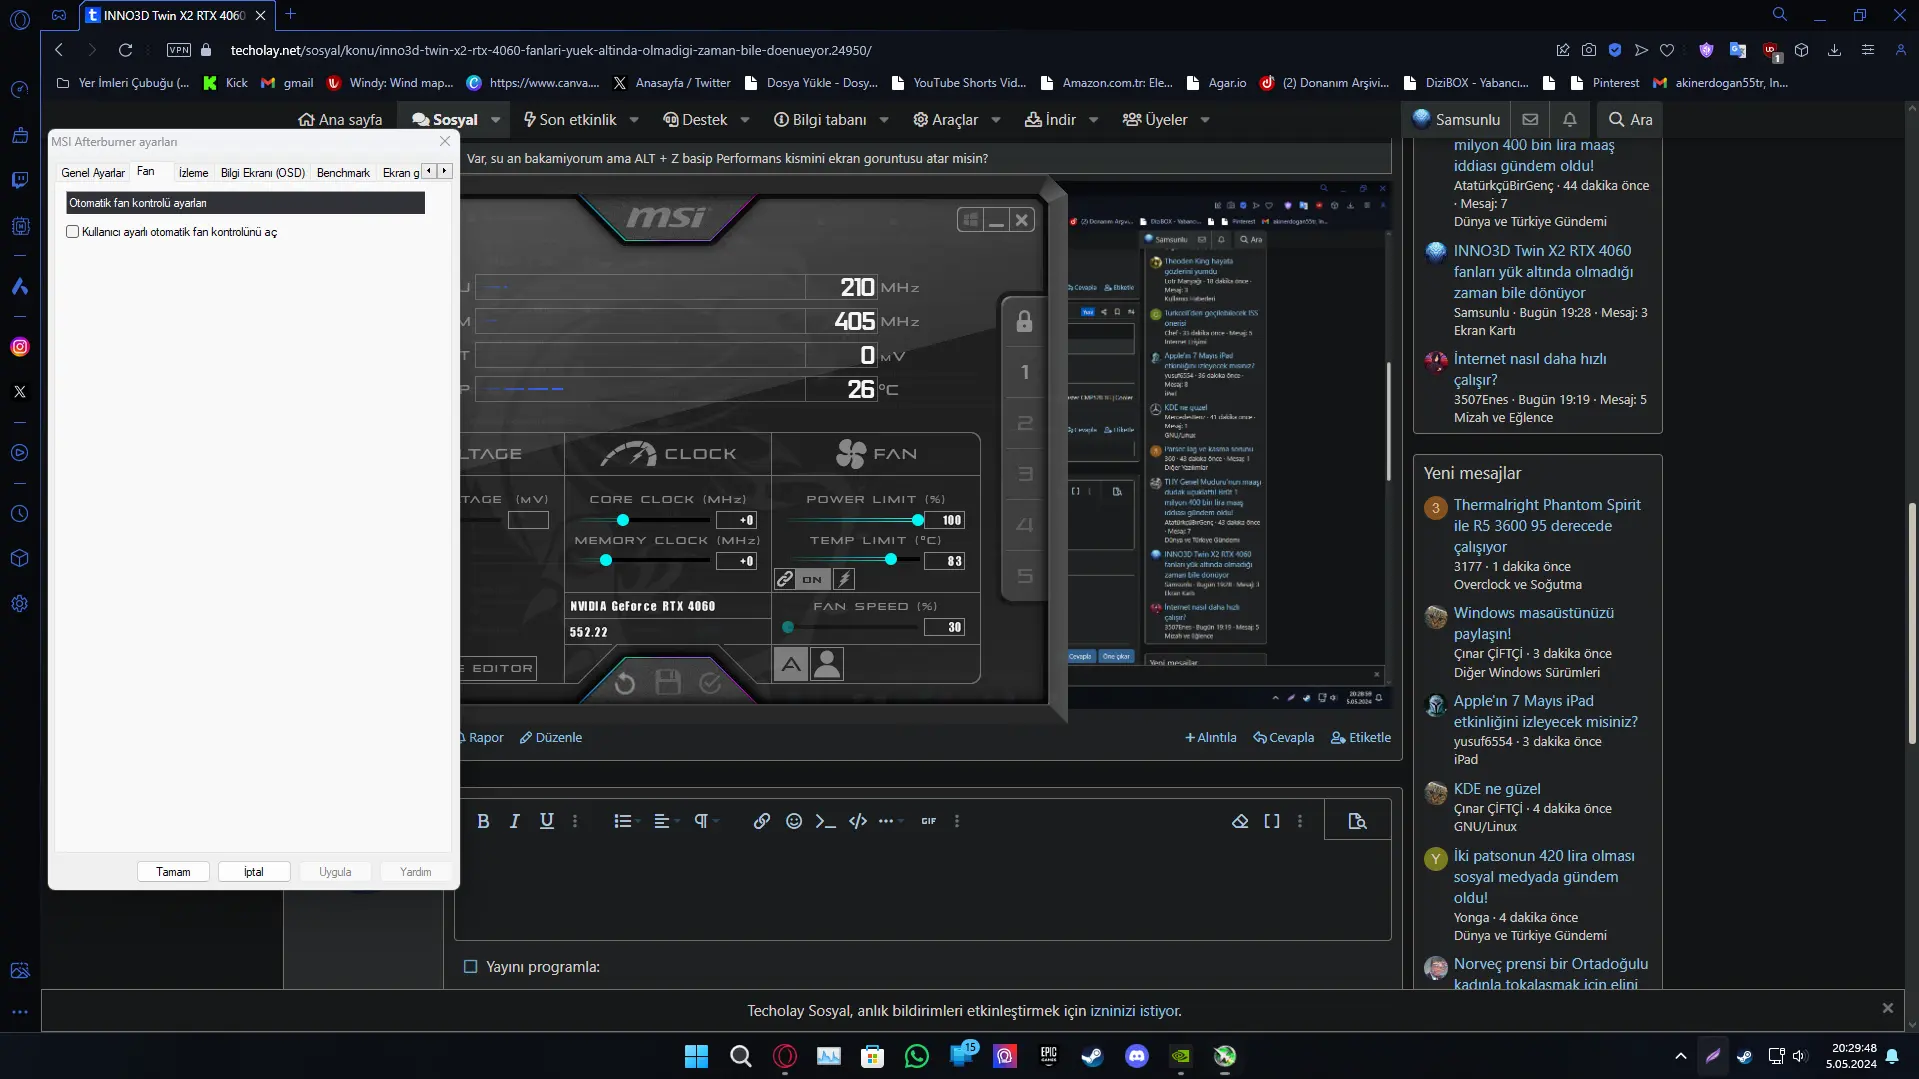Expand the Sosyal menu dropdown arrow
This screenshot has width=1919, height=1079.
pos(496,120)
